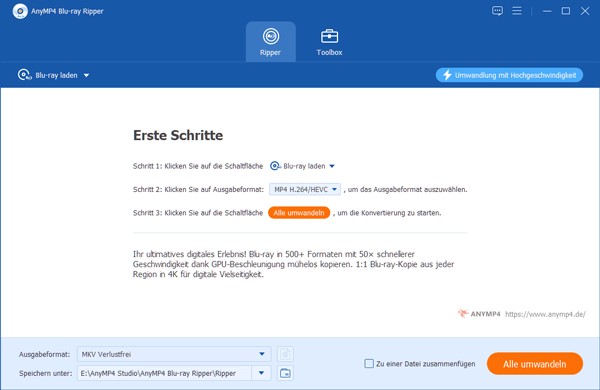Open the feedback chat icon
The image size is (600, 390).
point(497,11)
